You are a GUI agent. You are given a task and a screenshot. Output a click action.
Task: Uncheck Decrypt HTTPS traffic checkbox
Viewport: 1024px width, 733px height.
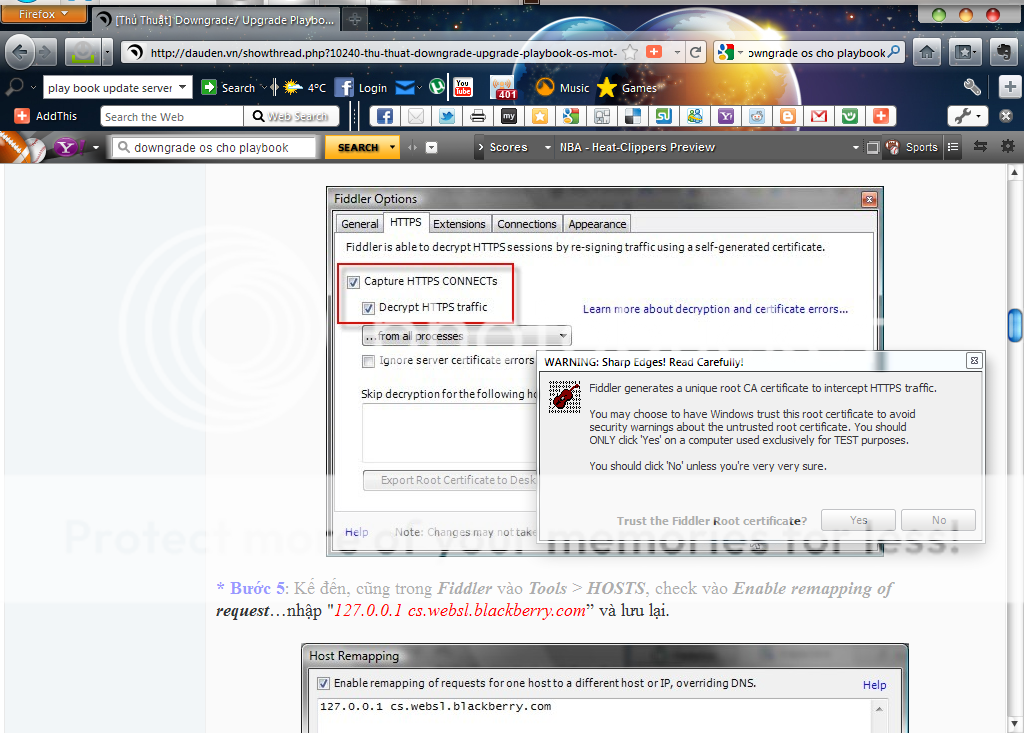368,307
